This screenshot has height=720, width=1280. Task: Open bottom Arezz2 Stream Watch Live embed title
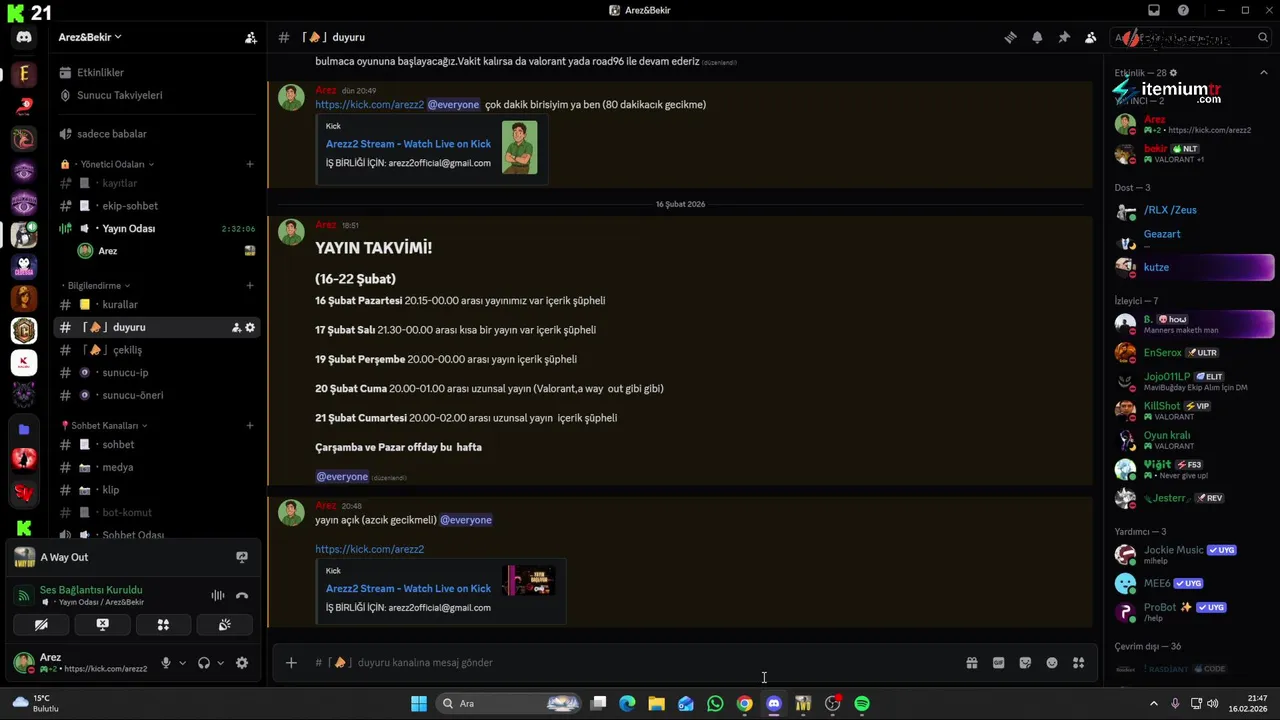point(408,588)
